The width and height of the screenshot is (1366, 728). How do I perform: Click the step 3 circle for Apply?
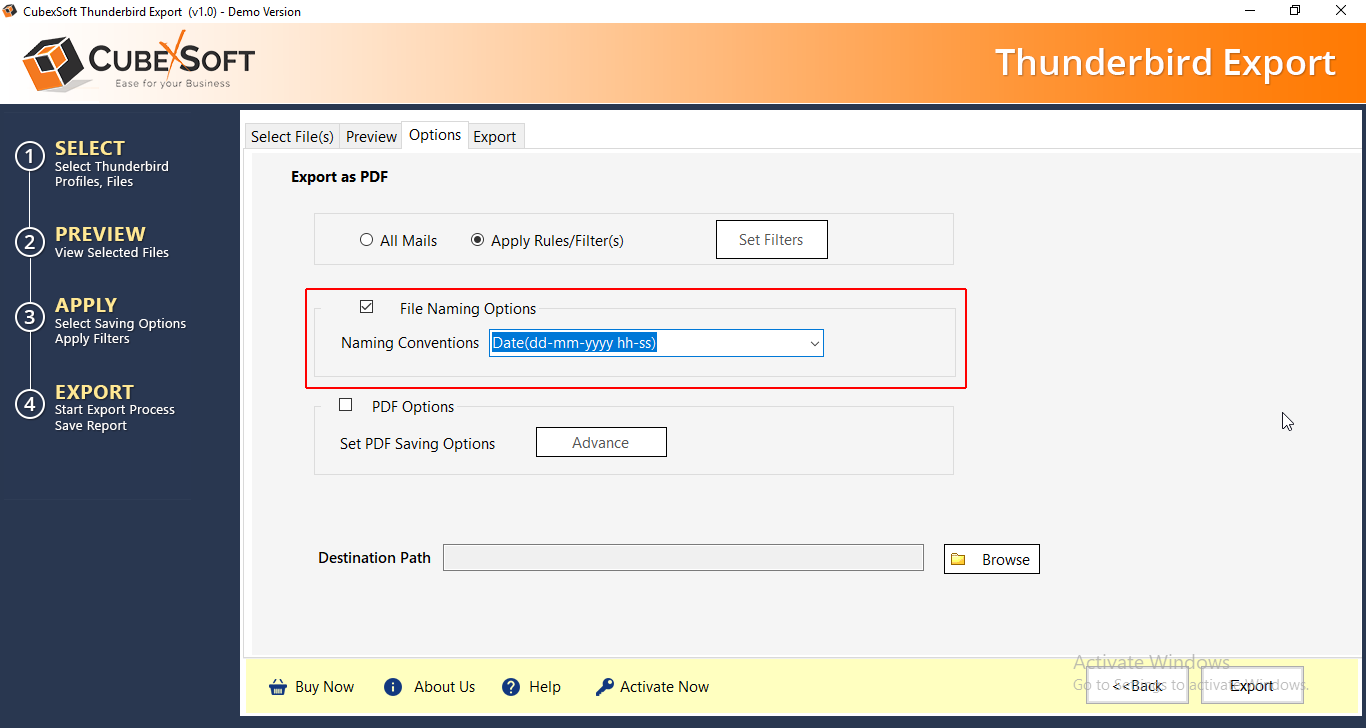click(x=30, y=317)
